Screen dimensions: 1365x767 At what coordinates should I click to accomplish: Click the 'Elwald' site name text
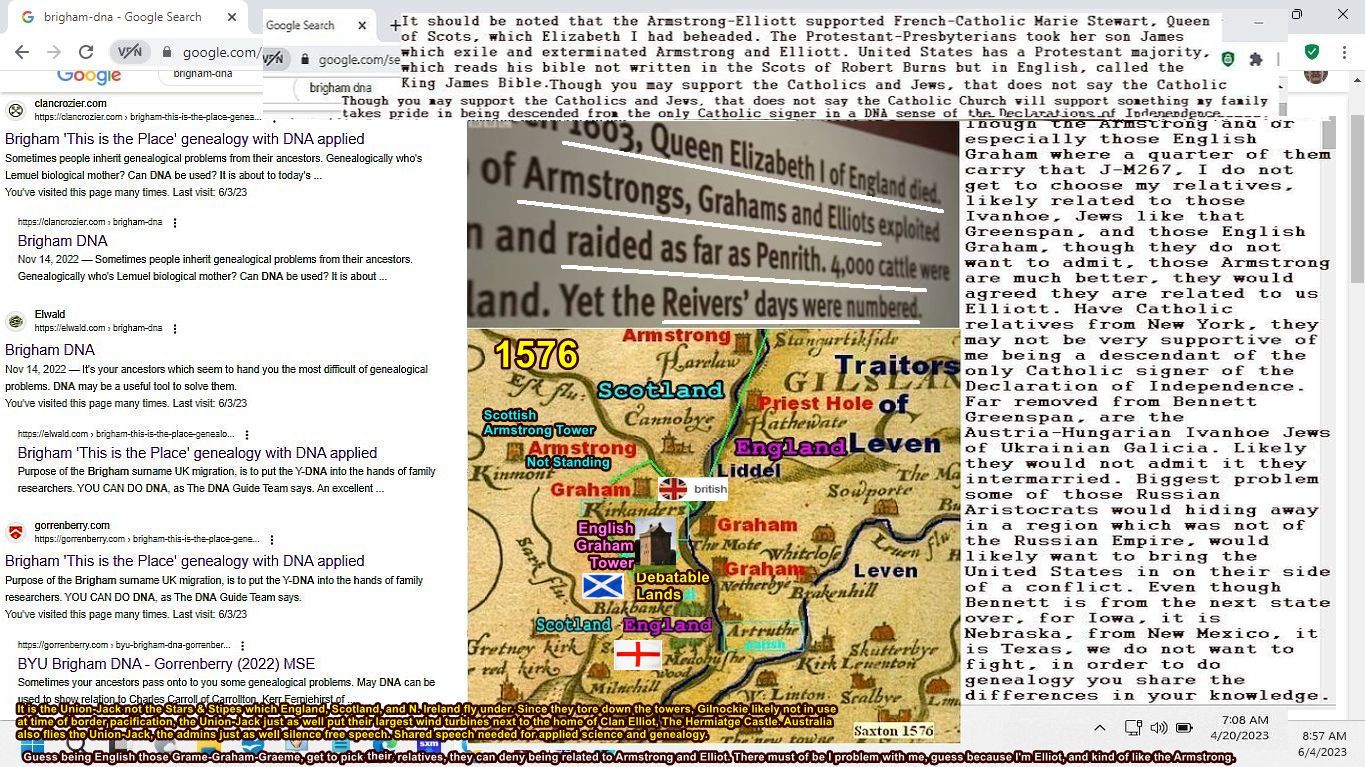point(50,315)
